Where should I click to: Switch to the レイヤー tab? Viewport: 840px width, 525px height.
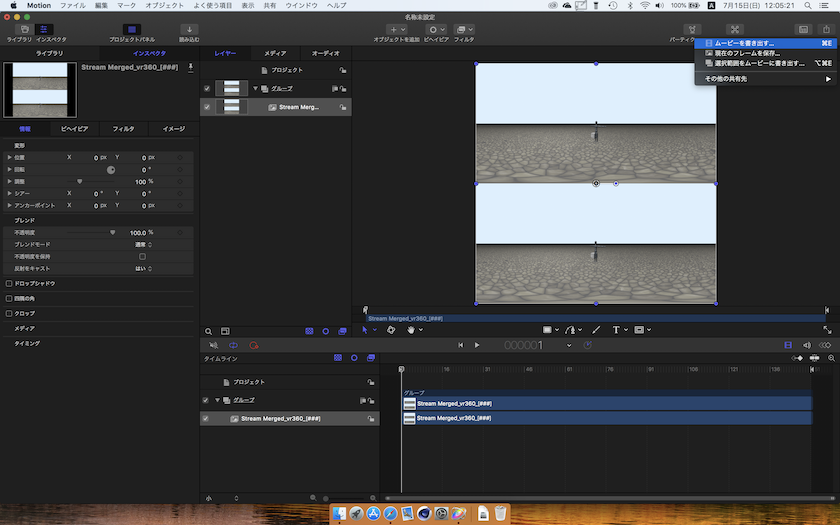click(x=225, y=54)
